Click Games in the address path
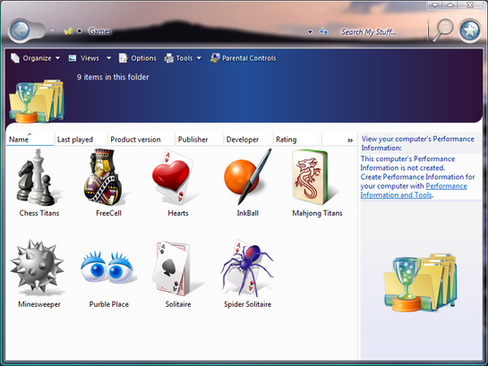The height and width of the screenshot is (366, 488). [100, 31]
